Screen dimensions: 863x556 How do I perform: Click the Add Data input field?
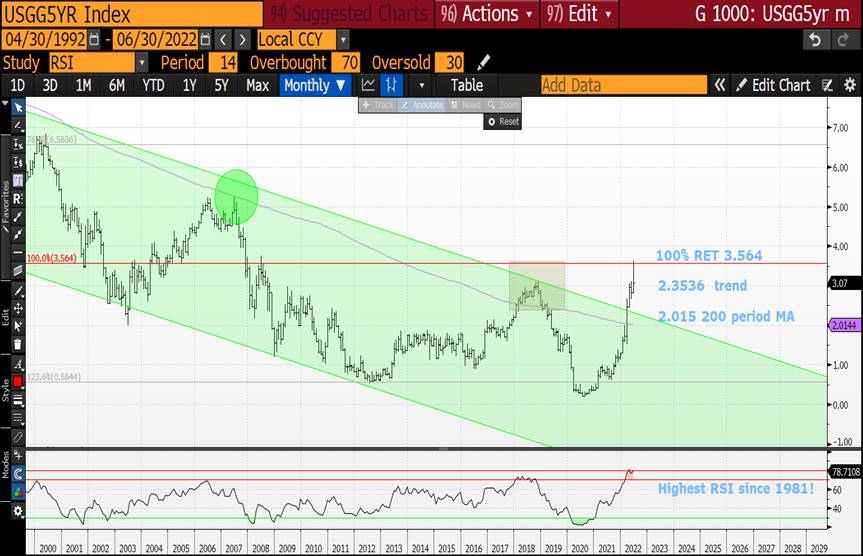tap(624, 85)
